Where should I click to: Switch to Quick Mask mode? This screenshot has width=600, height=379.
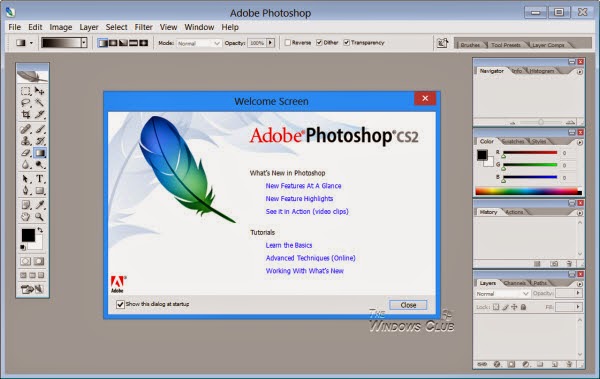tap(39, 261)
